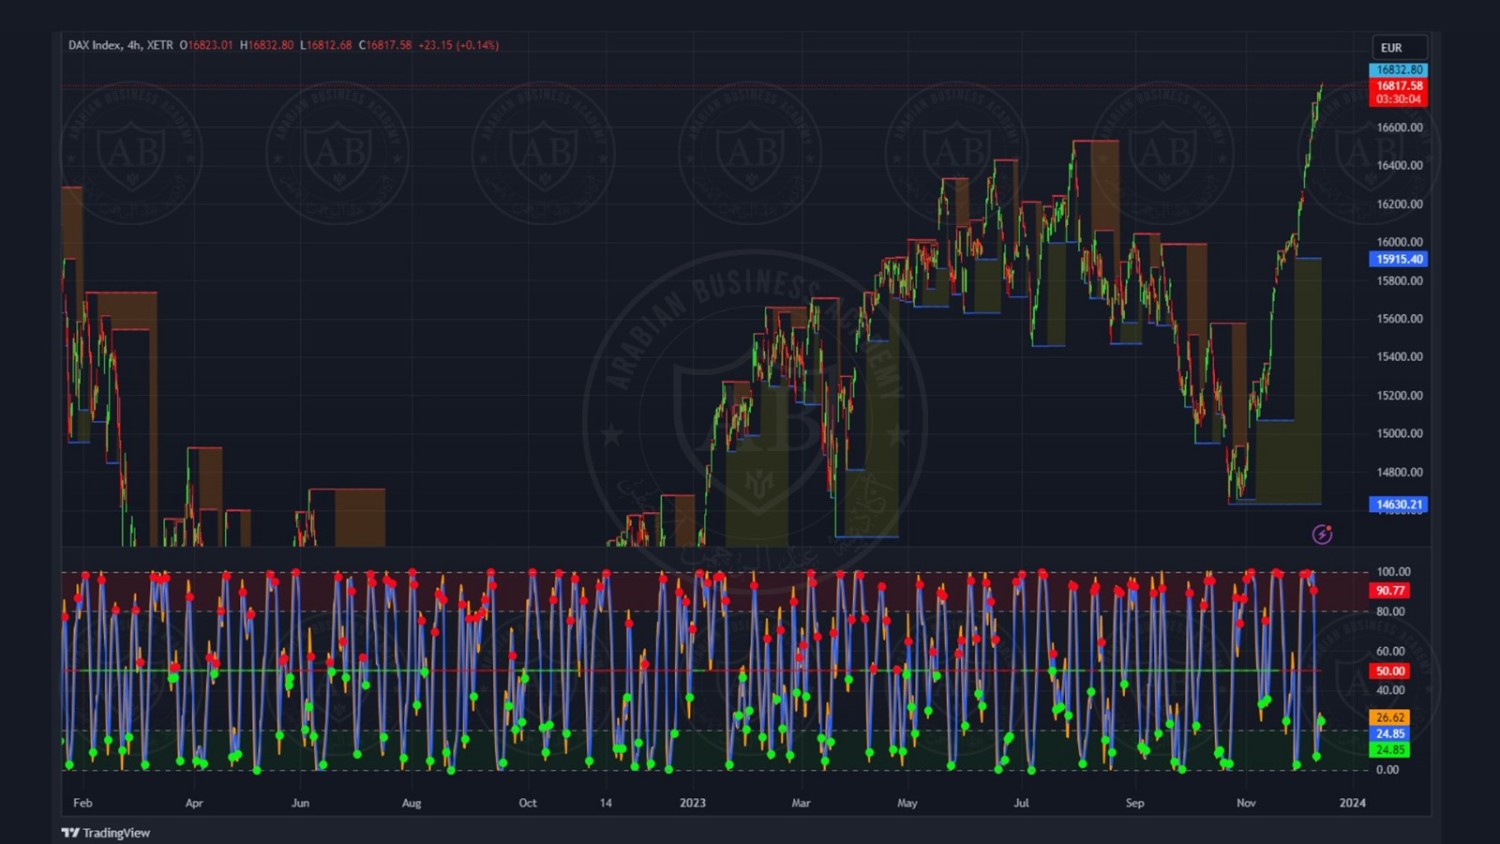The image size is (1500, 844).
Task: Click the XETR exchange label
Action: (160, 45)
